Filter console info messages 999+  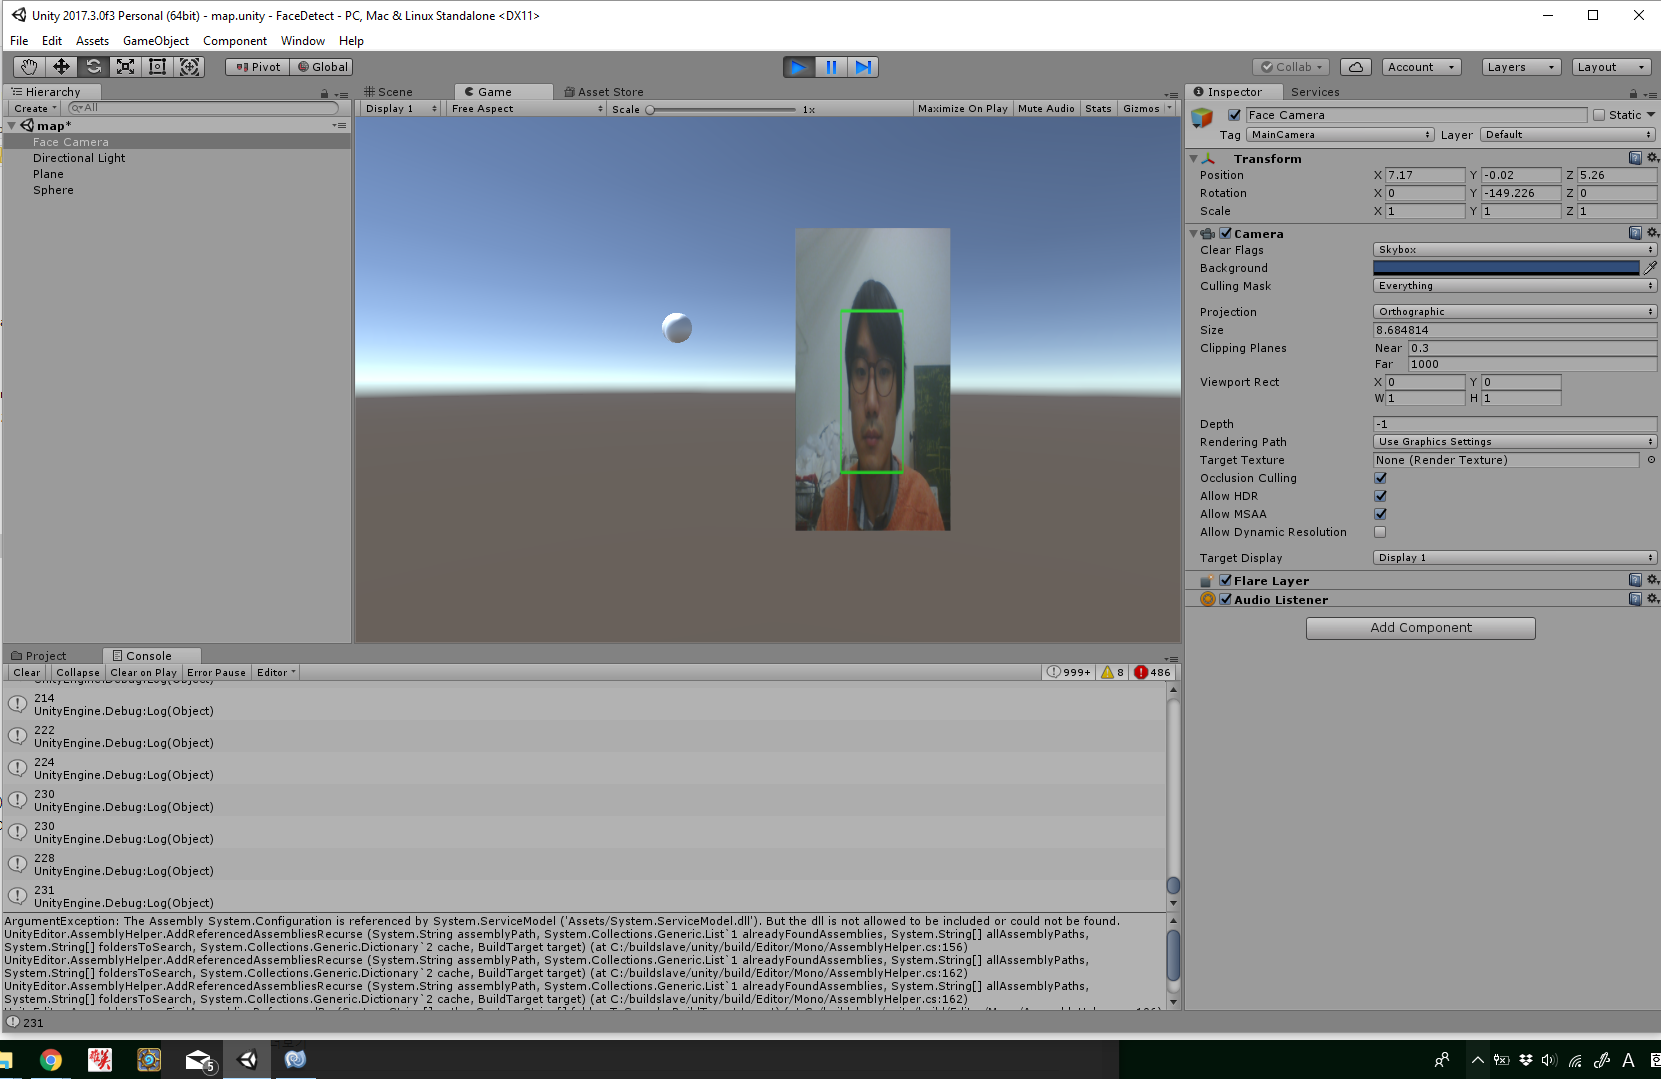tap(1068, 672)
